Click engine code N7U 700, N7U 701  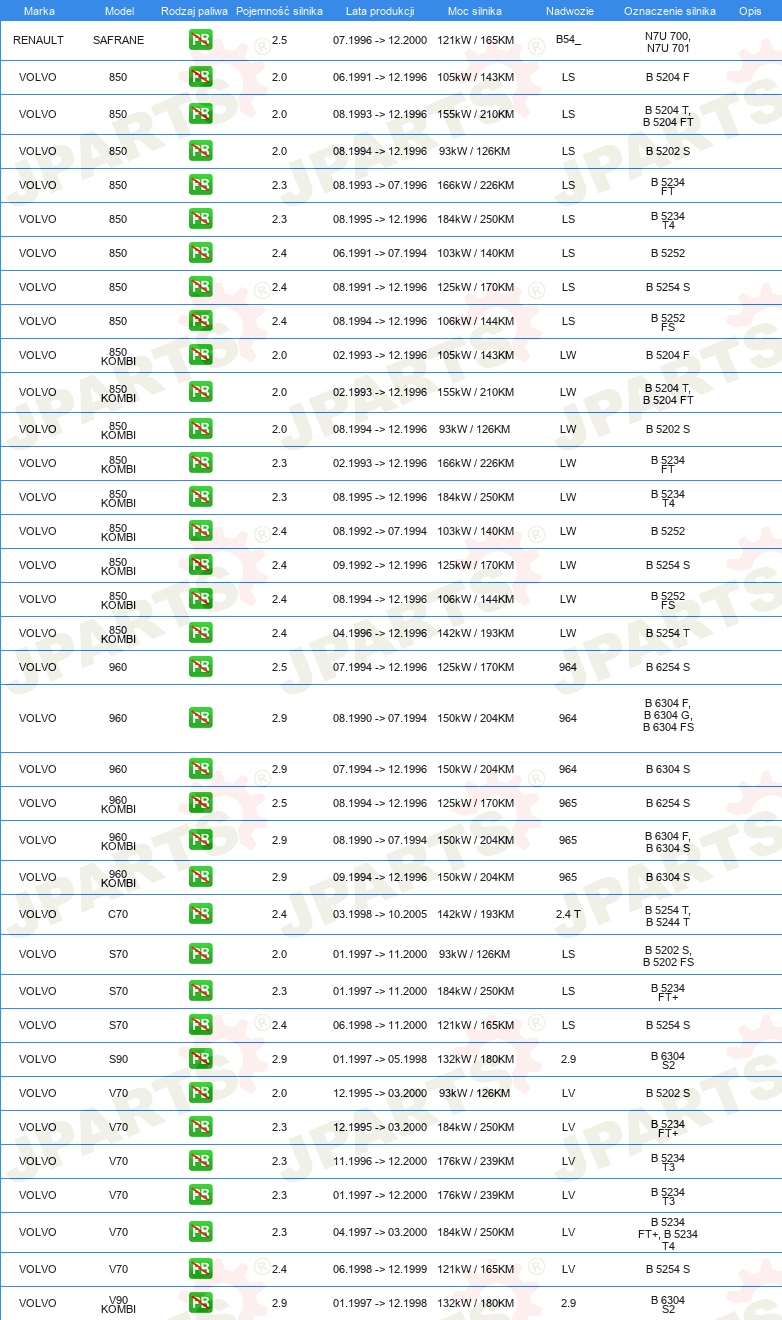pyautogui.click(x=668, y=41)
